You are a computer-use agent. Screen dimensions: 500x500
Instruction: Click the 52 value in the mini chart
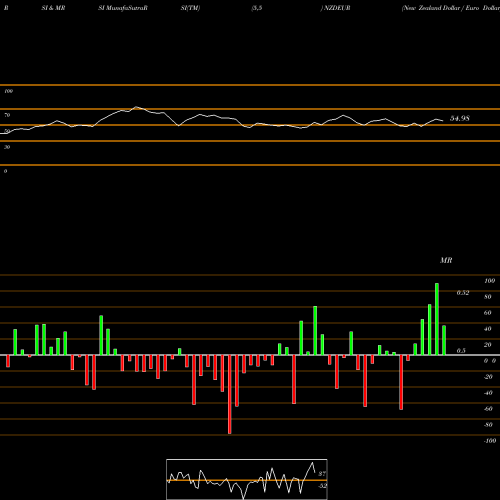pos(322,486)
